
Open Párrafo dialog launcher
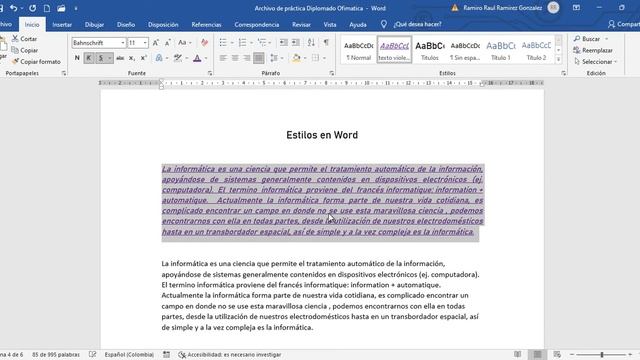pos(331,73)
